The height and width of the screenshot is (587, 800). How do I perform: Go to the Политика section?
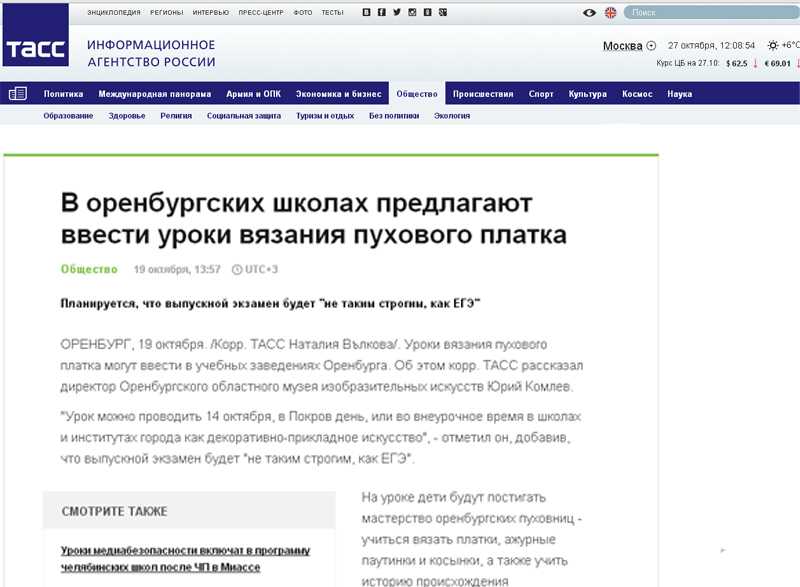point(63,94)
